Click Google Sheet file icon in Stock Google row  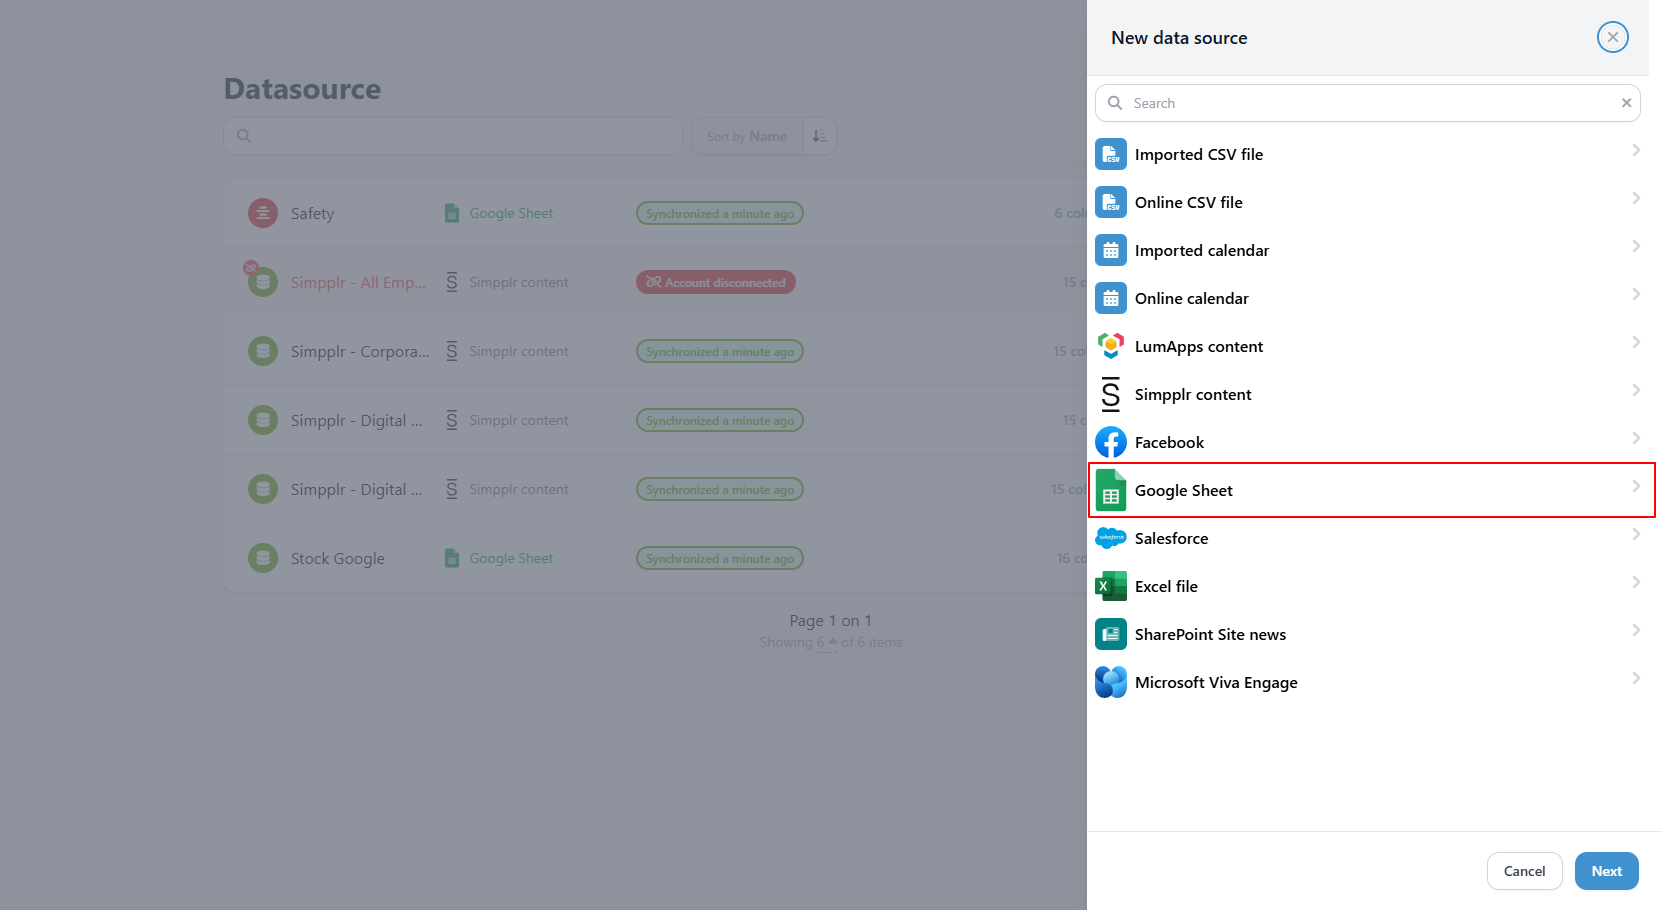452,558
